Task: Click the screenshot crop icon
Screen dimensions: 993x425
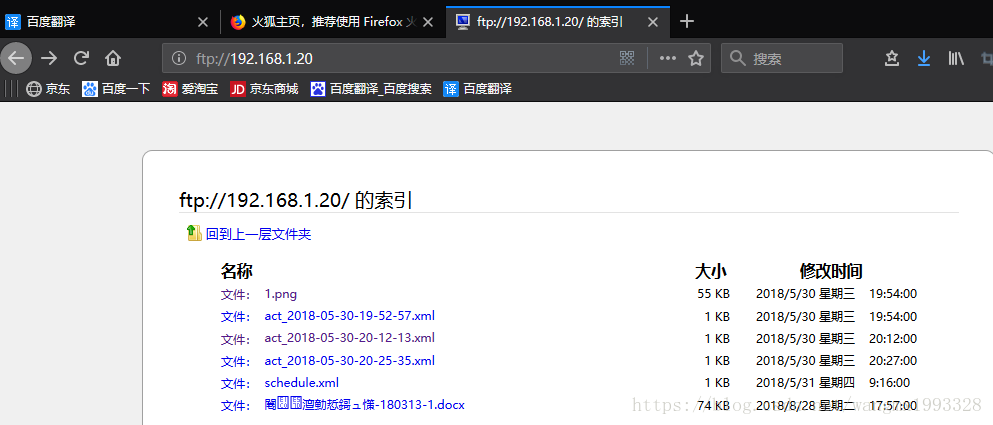Action: click(987, 59)
